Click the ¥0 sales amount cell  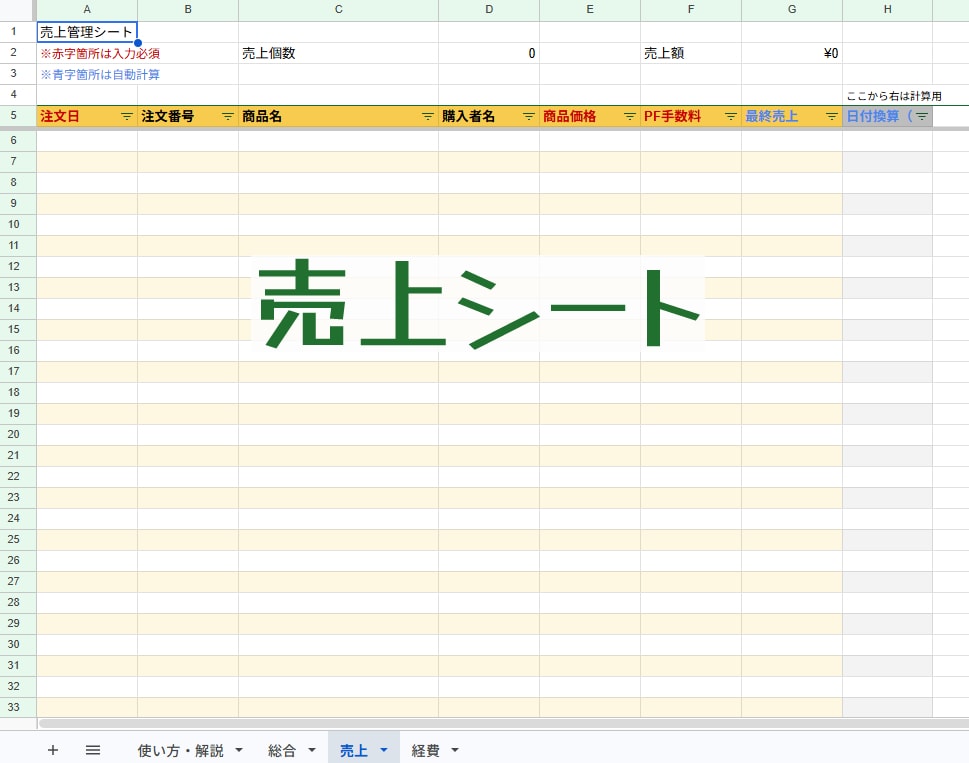pos(792,53)
